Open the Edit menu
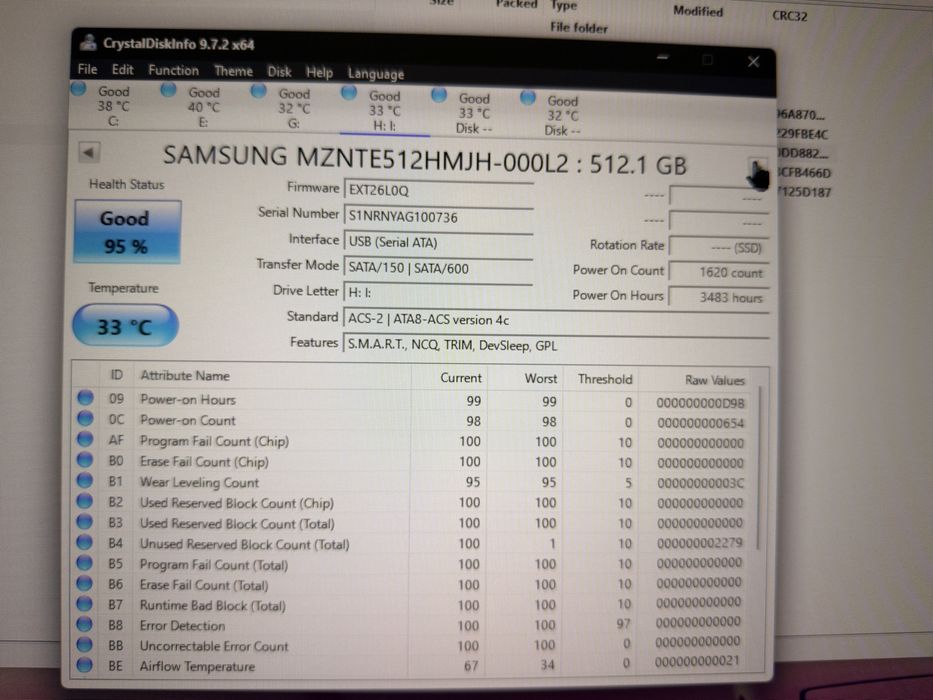The height and width of the screenshot is (700, 933). [123, 70]
